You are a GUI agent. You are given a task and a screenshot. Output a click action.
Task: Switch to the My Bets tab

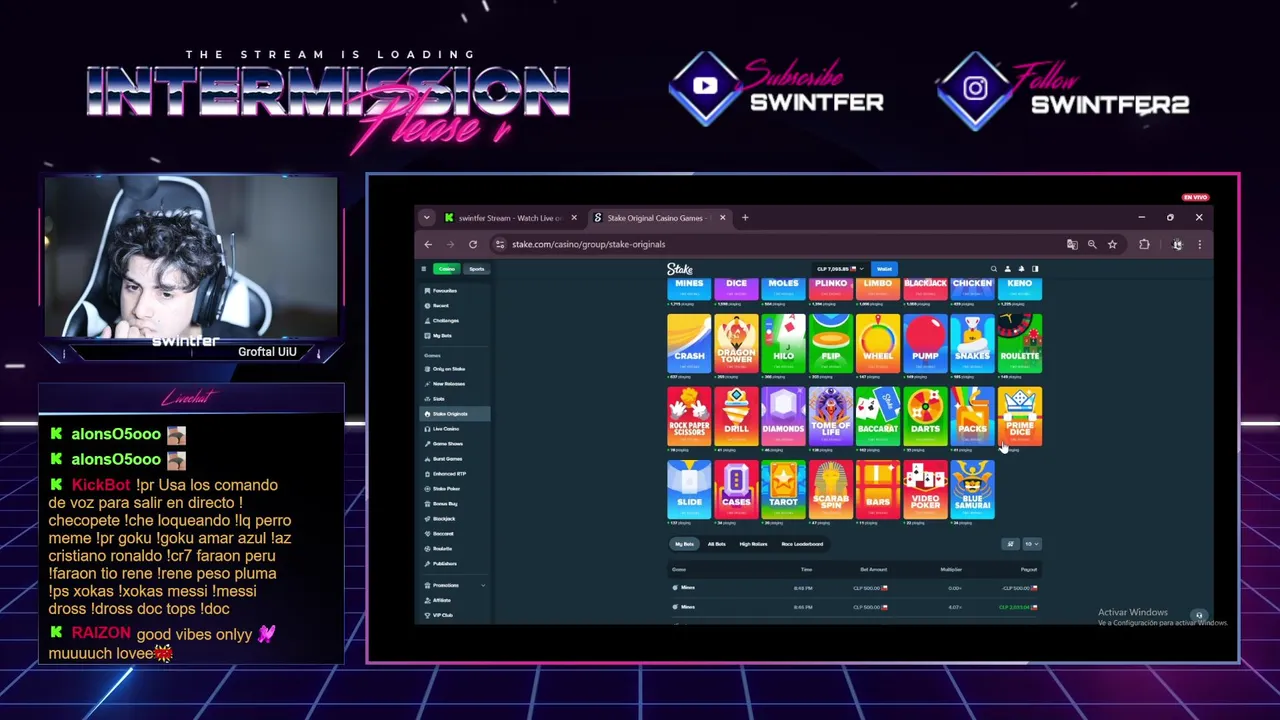pos(684,544)
